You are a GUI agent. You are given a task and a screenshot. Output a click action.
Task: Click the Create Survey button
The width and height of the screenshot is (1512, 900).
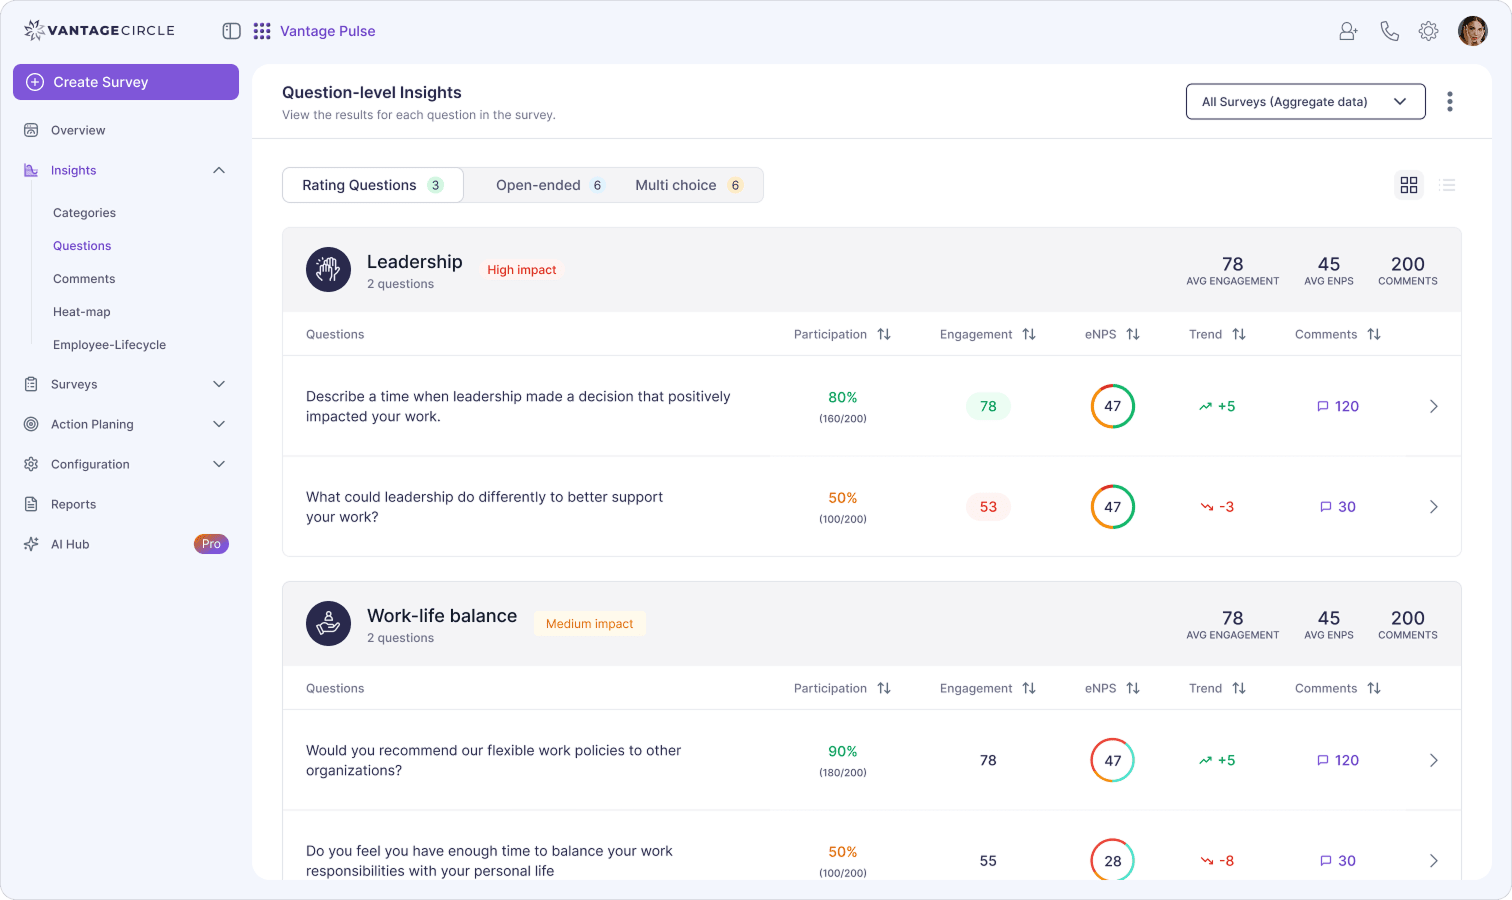[126, 82]
